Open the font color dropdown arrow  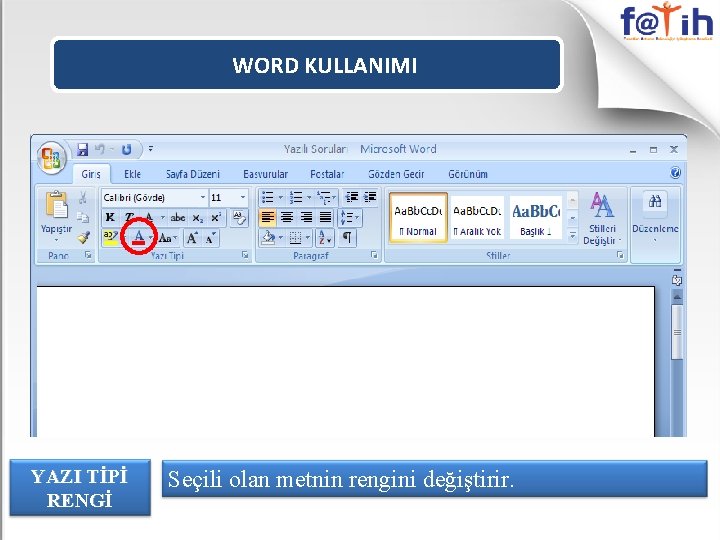(151, 237)
